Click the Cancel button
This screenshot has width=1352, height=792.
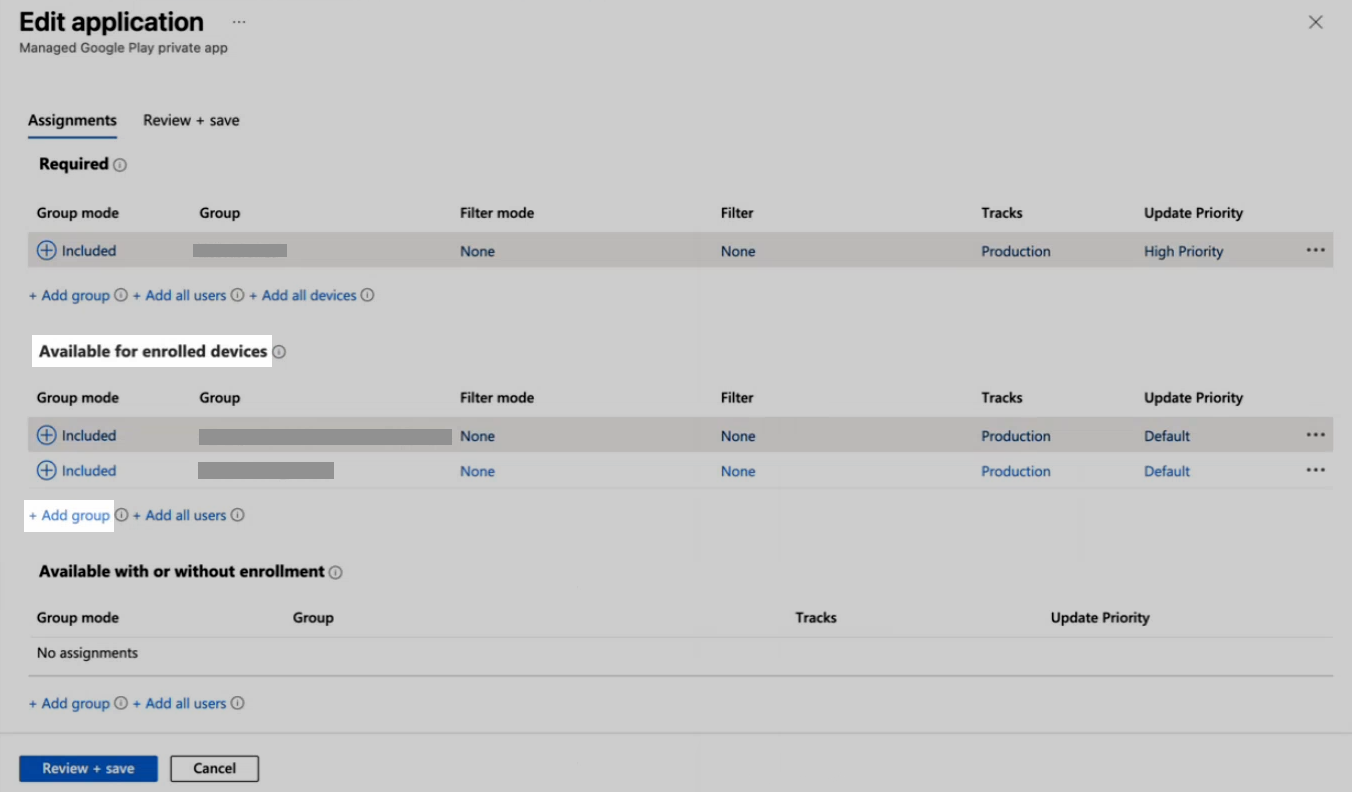click(214, 768)
